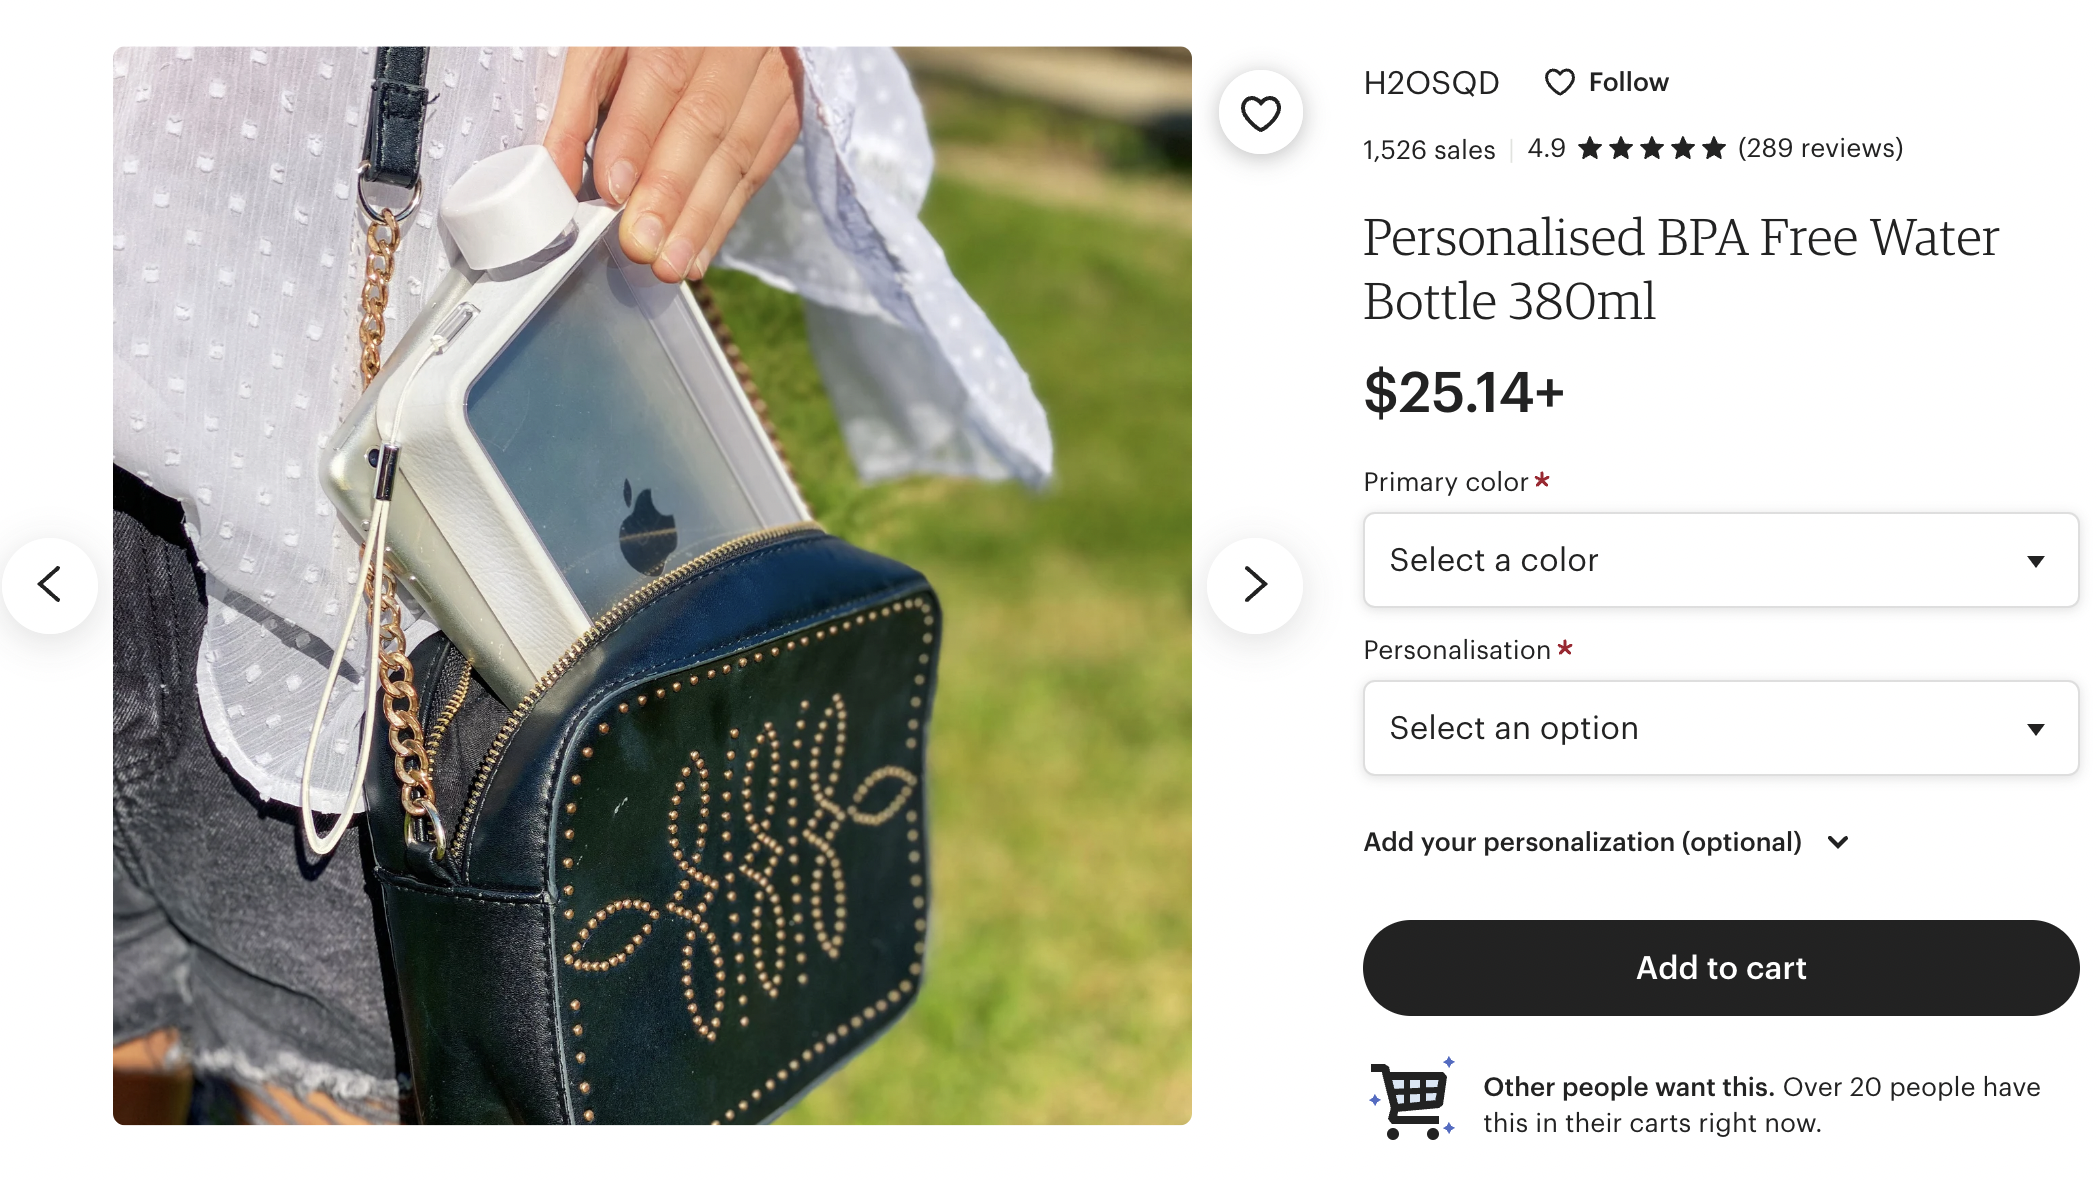This screenshot has width=2097, height=1180.
Task: Click the product title text
Action: coord(1680,269)
